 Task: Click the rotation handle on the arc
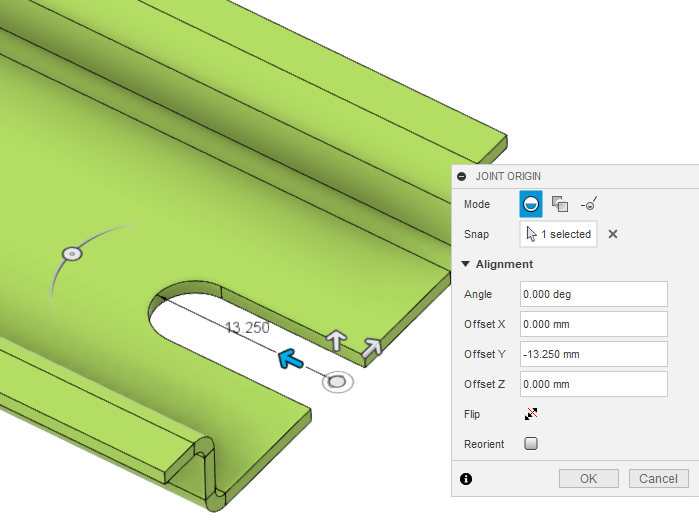click(72, 254)
